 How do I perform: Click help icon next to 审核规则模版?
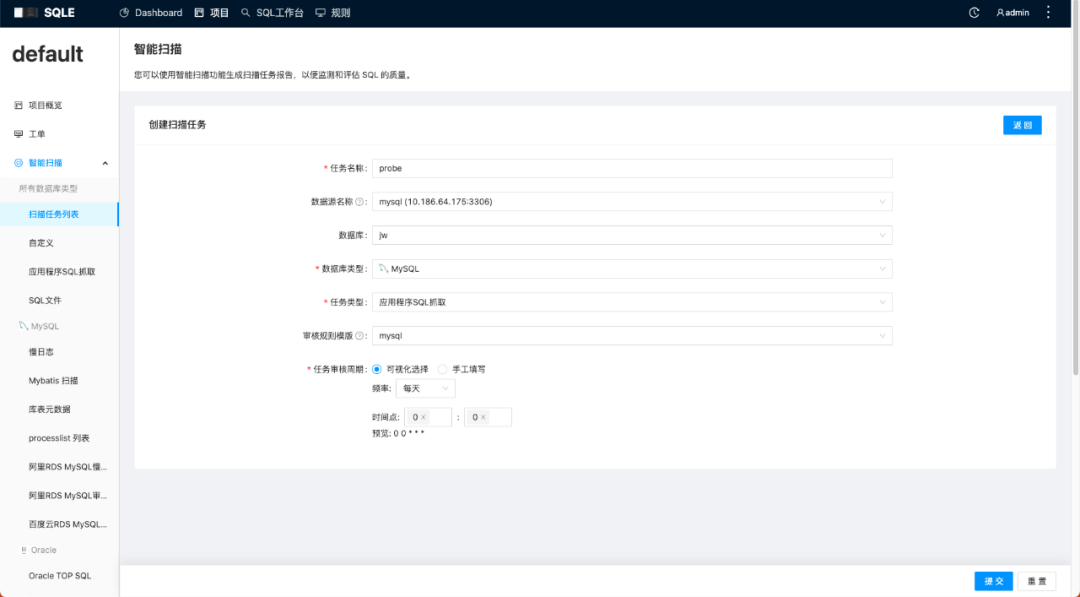click(x=360, y=336)
